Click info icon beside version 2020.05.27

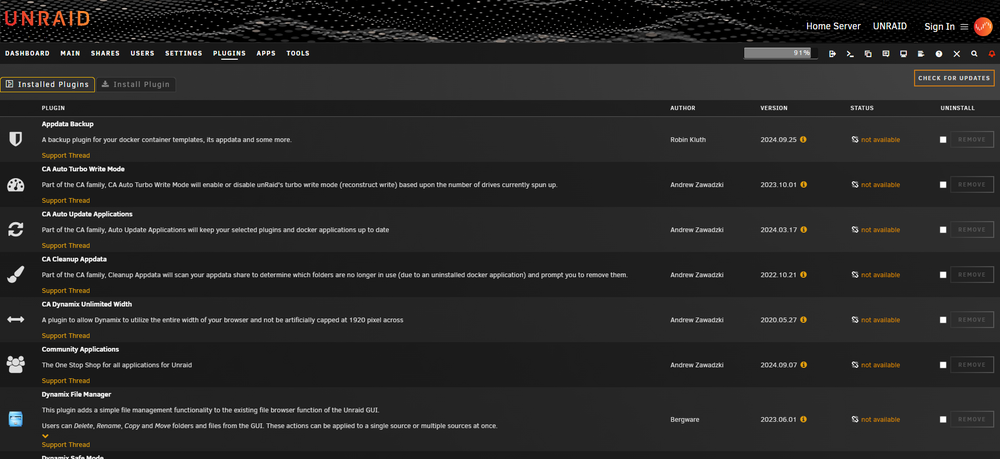click(x=804, y=319)
